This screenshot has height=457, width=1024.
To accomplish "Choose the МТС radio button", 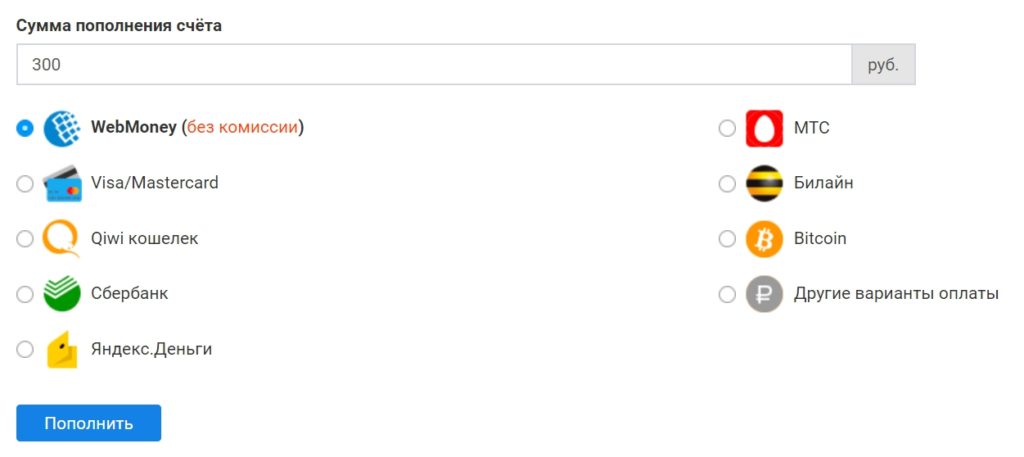I will click(727, 129).
